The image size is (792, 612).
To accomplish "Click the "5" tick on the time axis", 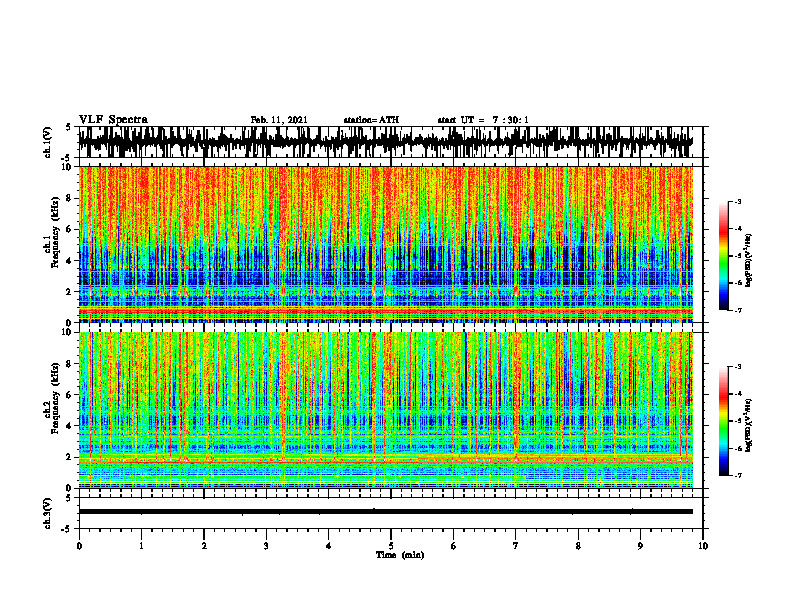I will click(391, 546).
